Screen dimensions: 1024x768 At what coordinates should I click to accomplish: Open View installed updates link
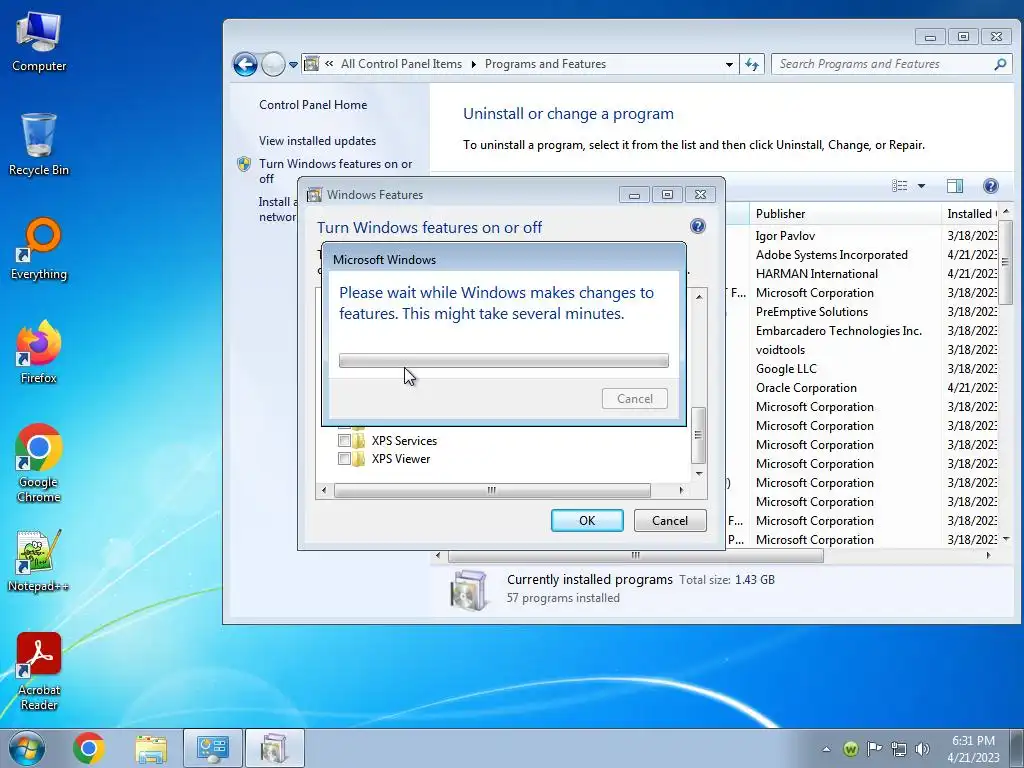tap(317, 140)
